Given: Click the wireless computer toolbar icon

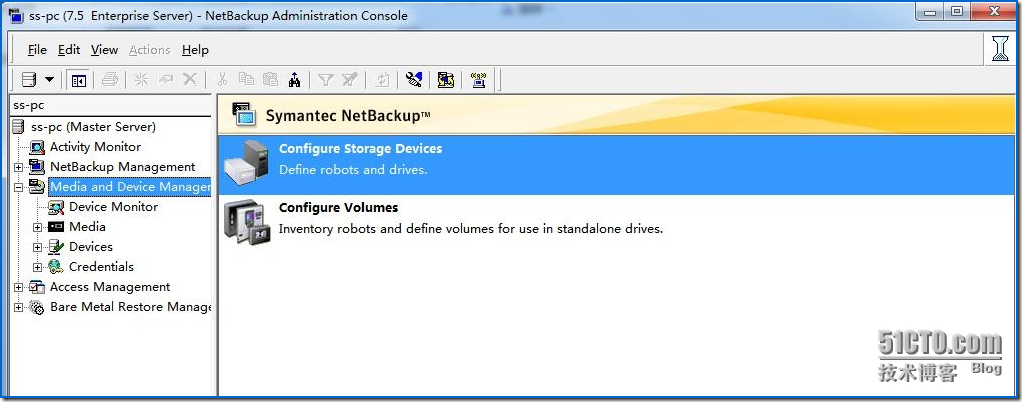Looking at the screenshot, I should [478, 80].
